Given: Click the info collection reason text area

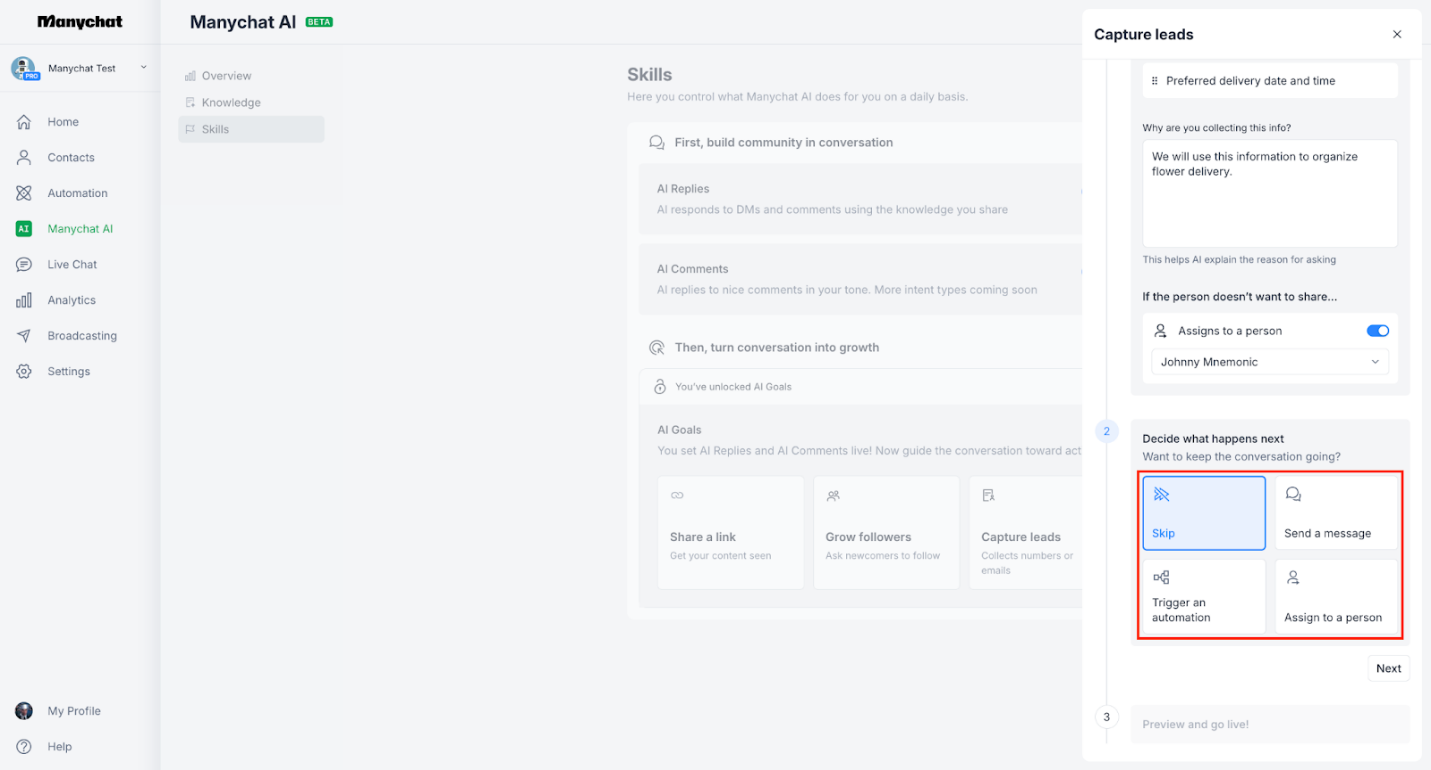Looking at the screenshot, I should [1269, 193].
